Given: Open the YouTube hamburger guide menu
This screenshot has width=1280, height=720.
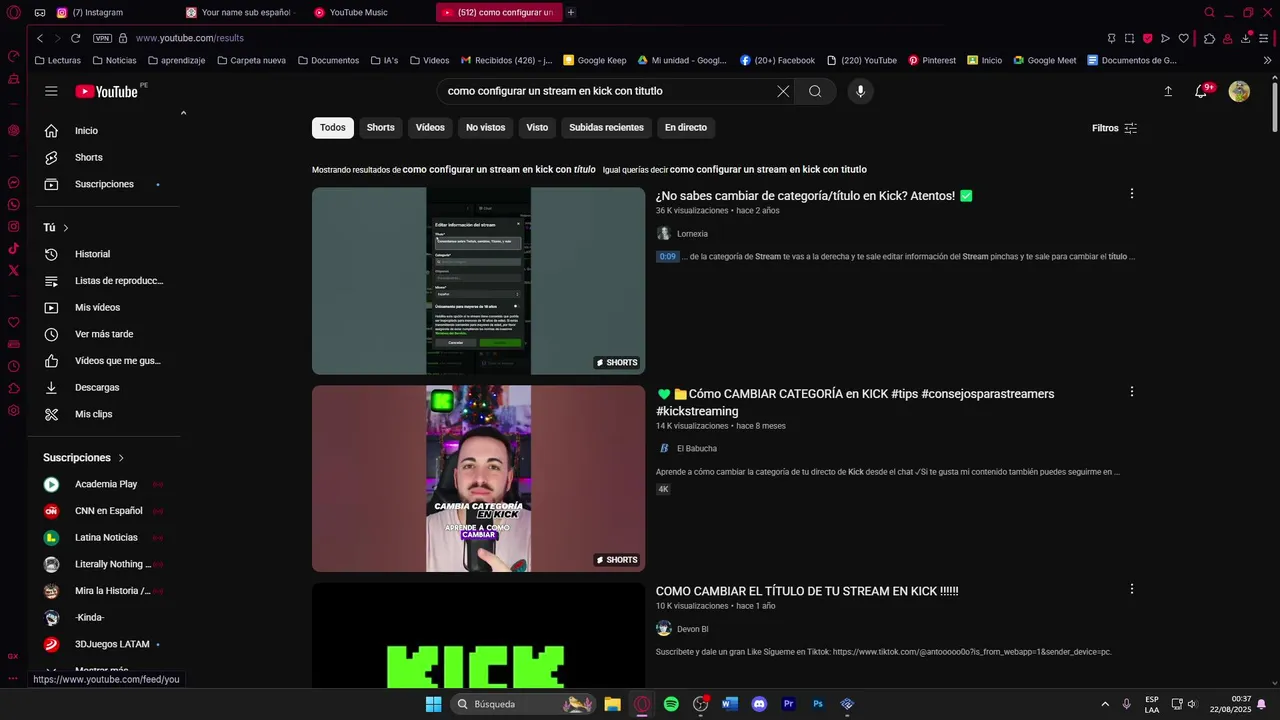Looking at the screenshot, I should tap(51, 91).
